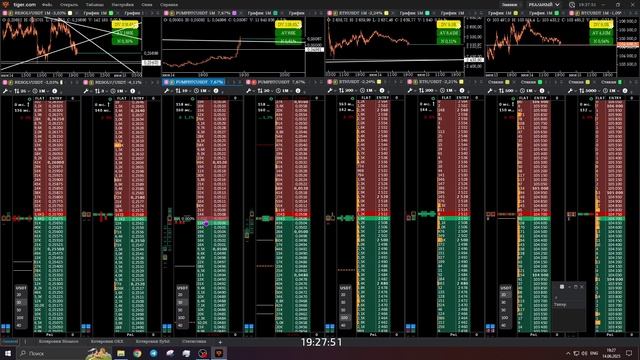Screen dimensions: 640x360
Task: Click yellow DV badge on RESOLVUSDT chart
Action: 125,25
